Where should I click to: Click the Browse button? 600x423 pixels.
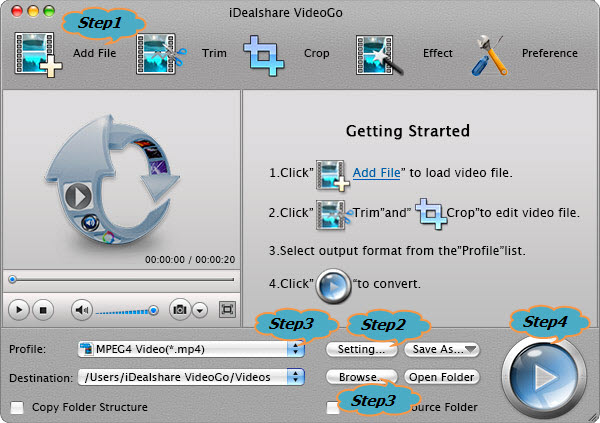coord(362,377)
